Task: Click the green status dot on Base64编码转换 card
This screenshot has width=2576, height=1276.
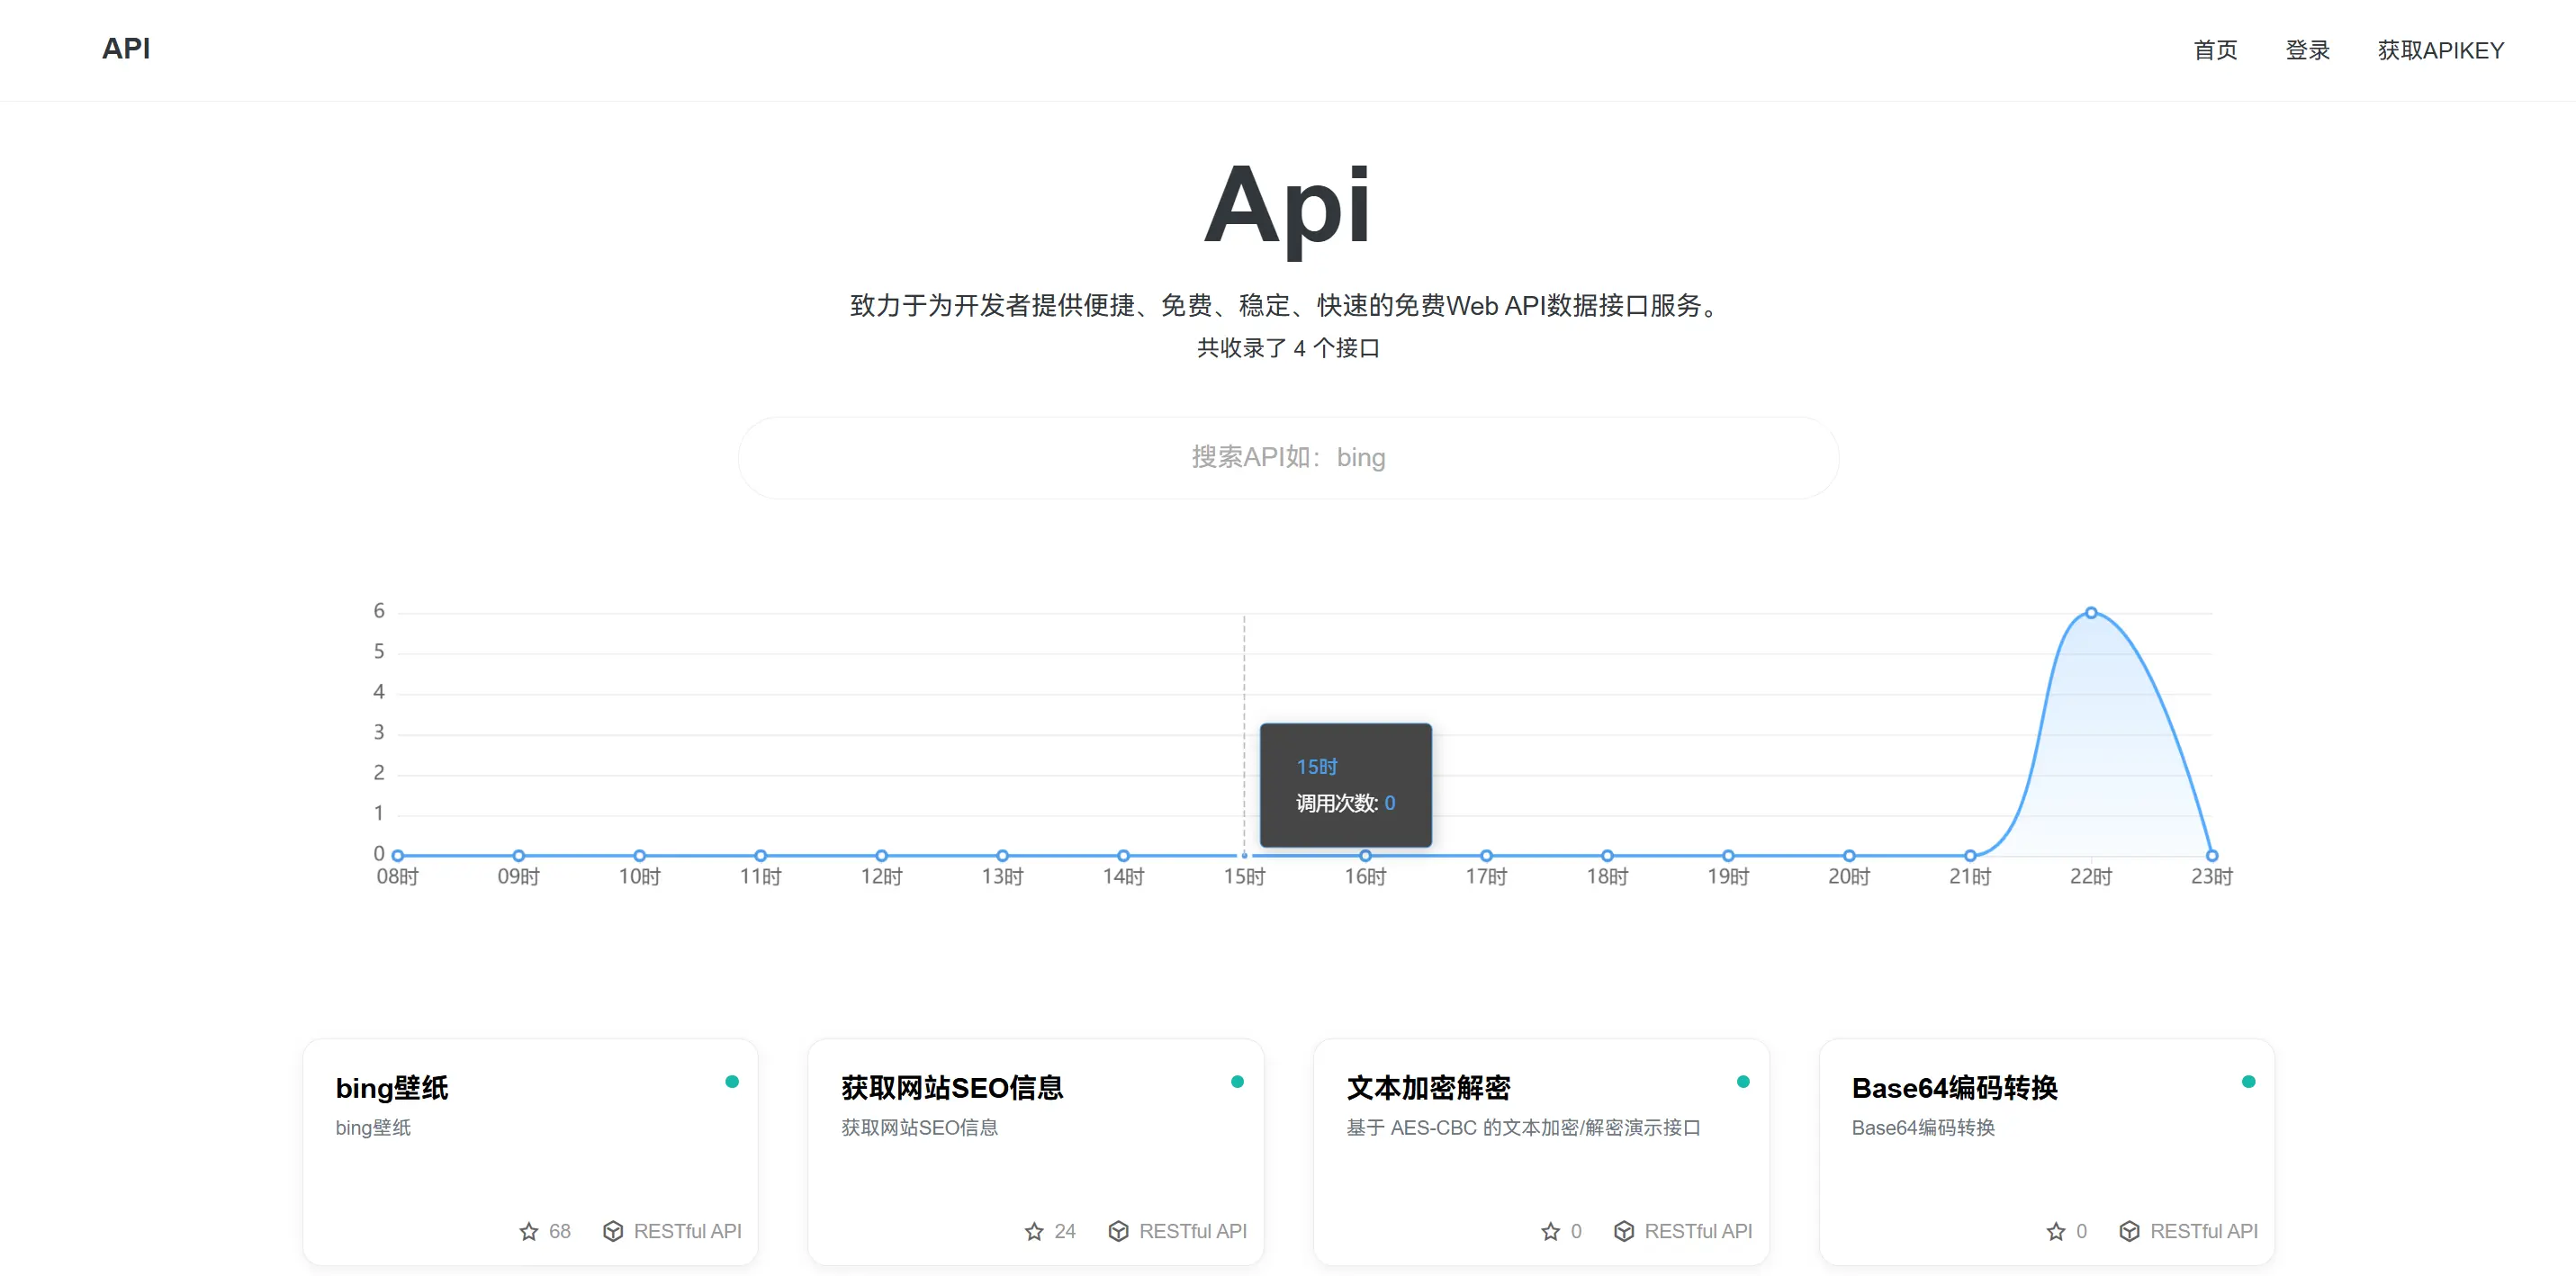Action: [2250, 1081]
